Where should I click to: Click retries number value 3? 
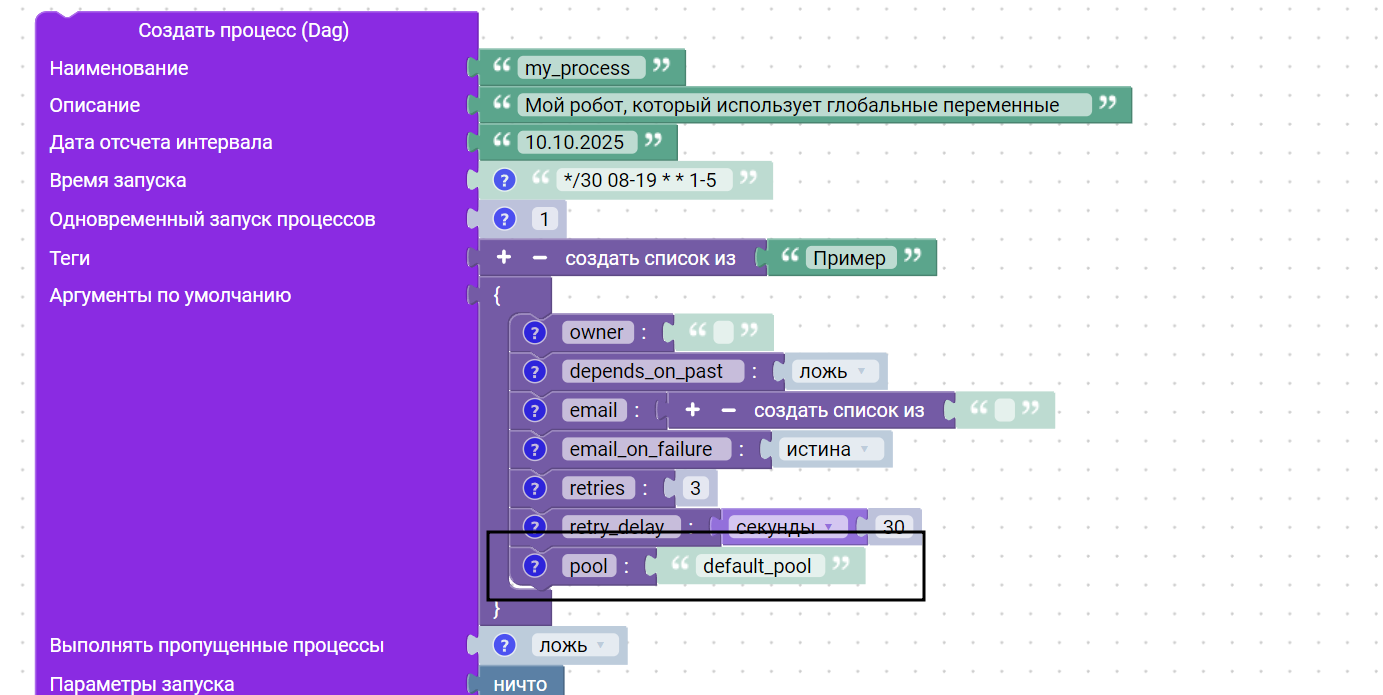694,488
